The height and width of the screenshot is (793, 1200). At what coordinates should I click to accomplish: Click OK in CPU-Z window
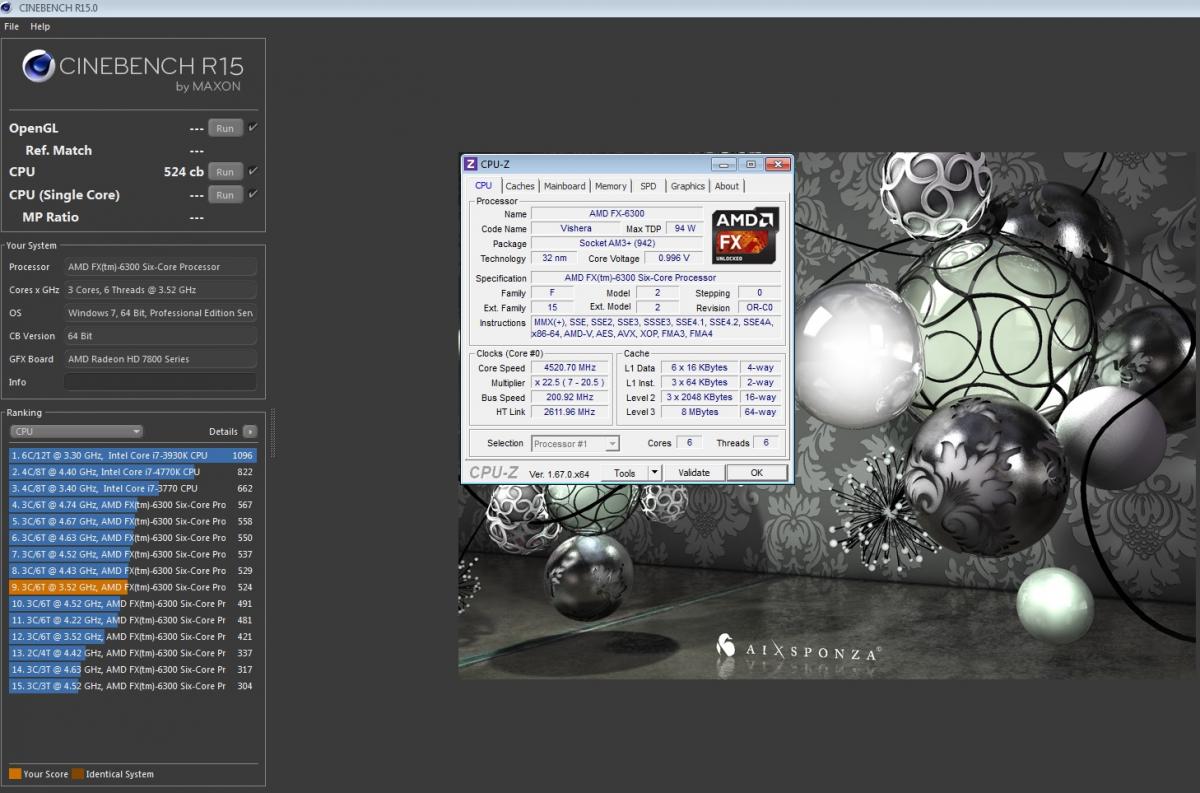(x=756, y=473)
